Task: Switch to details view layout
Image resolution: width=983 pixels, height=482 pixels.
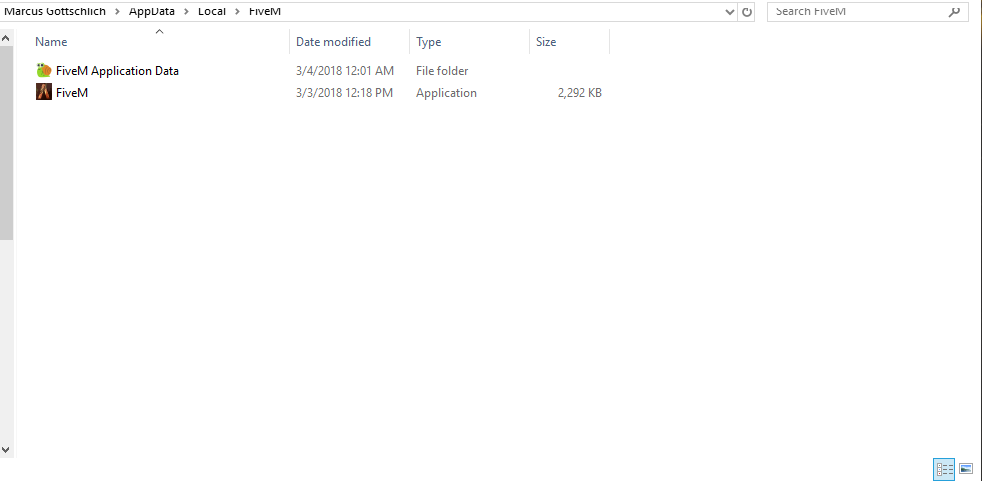Action: coord(944,469)
